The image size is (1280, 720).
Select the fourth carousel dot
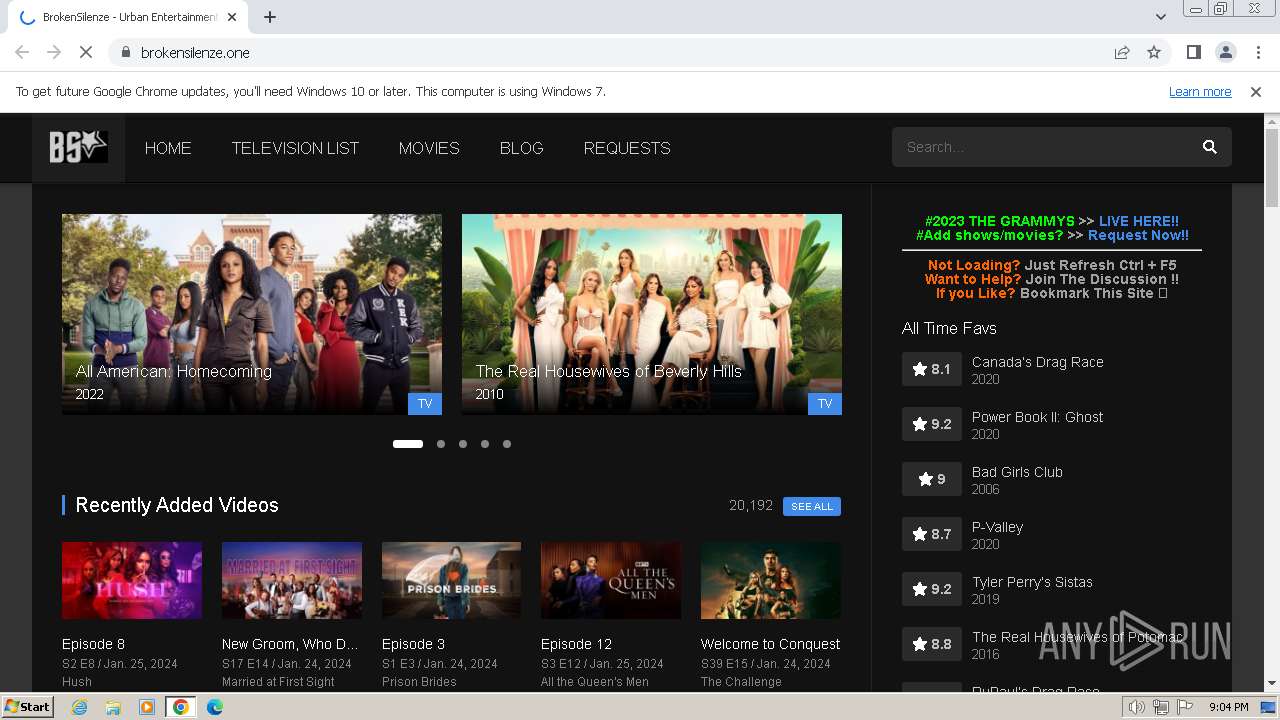pos(485,444)
